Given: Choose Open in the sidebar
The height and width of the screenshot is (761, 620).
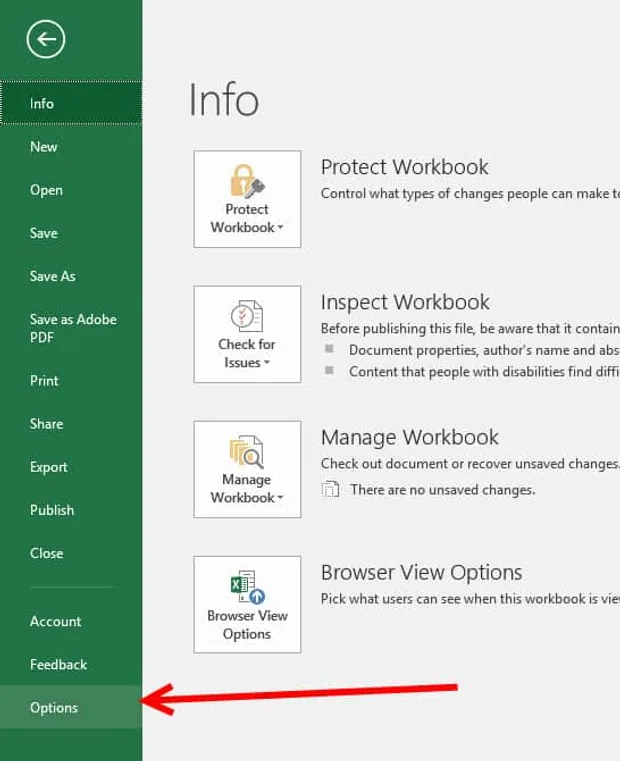Looking at the screenshot, I should pos(71,190).
